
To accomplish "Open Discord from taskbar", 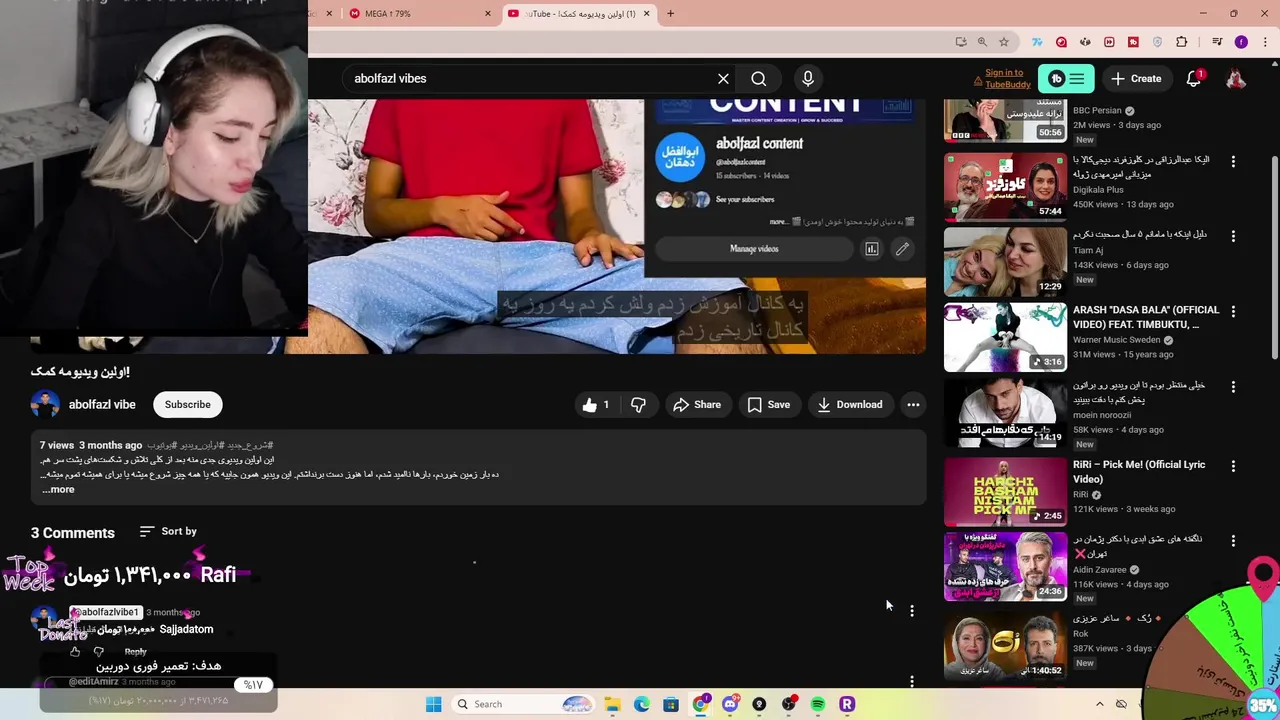I will pyautogui.click(x=730, y=704).
